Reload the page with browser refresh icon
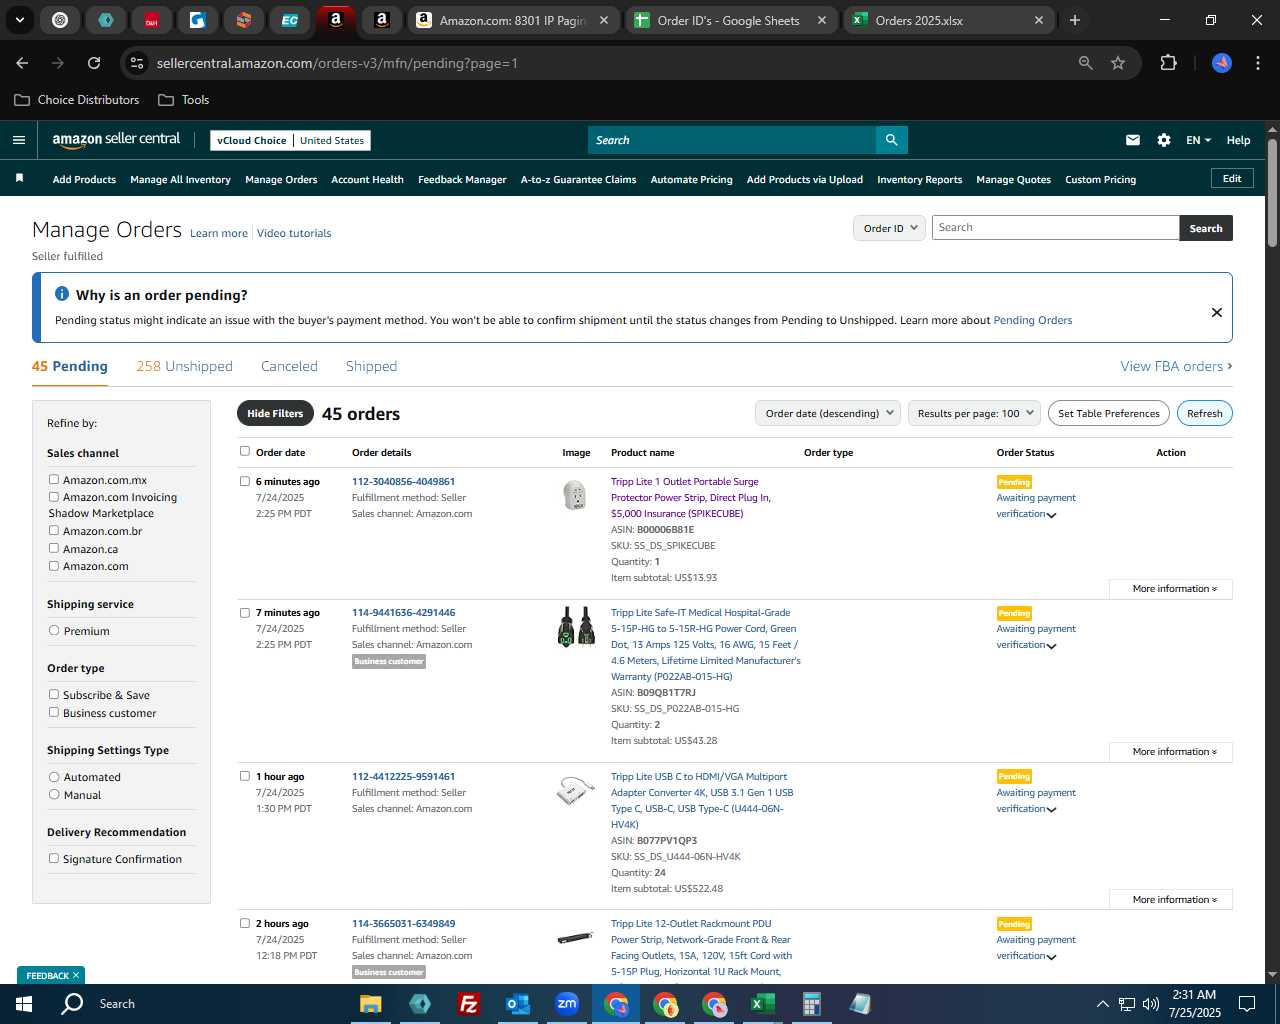The width and height of the screenshot is (1280, 1024). [94, 63]
